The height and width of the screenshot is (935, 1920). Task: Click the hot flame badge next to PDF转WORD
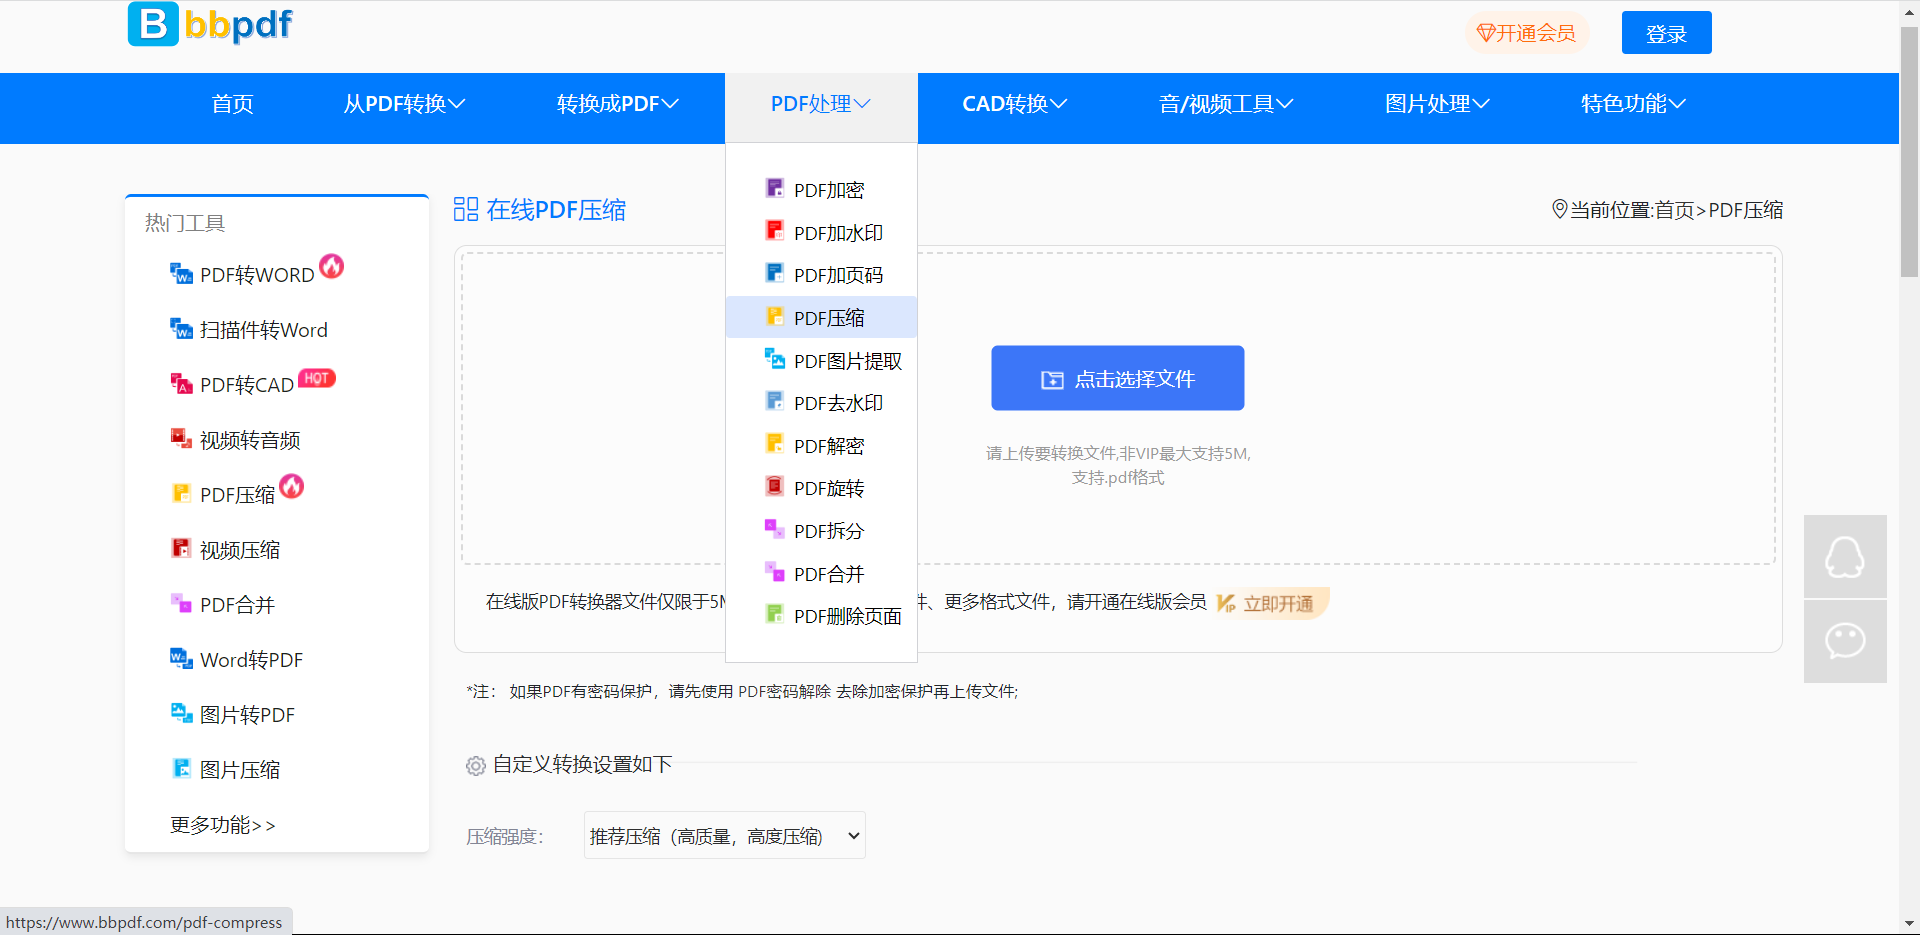331,266
